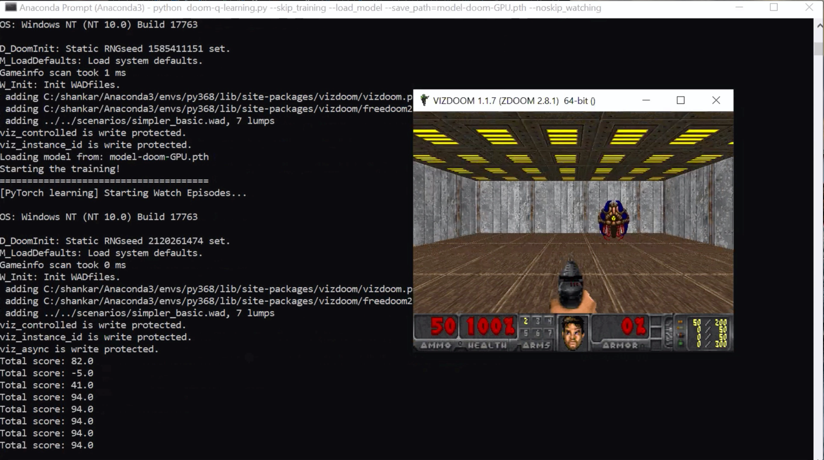Click the 100% health indicator in HUD
Image resolution: width=824 pixels, height=460 pixels.
490,326
